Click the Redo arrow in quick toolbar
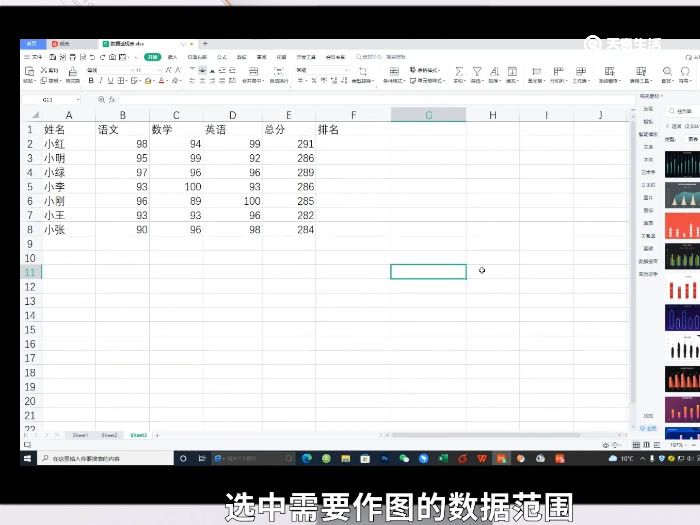The height and width of the screenshot is (525, 700). coord(102,57)
